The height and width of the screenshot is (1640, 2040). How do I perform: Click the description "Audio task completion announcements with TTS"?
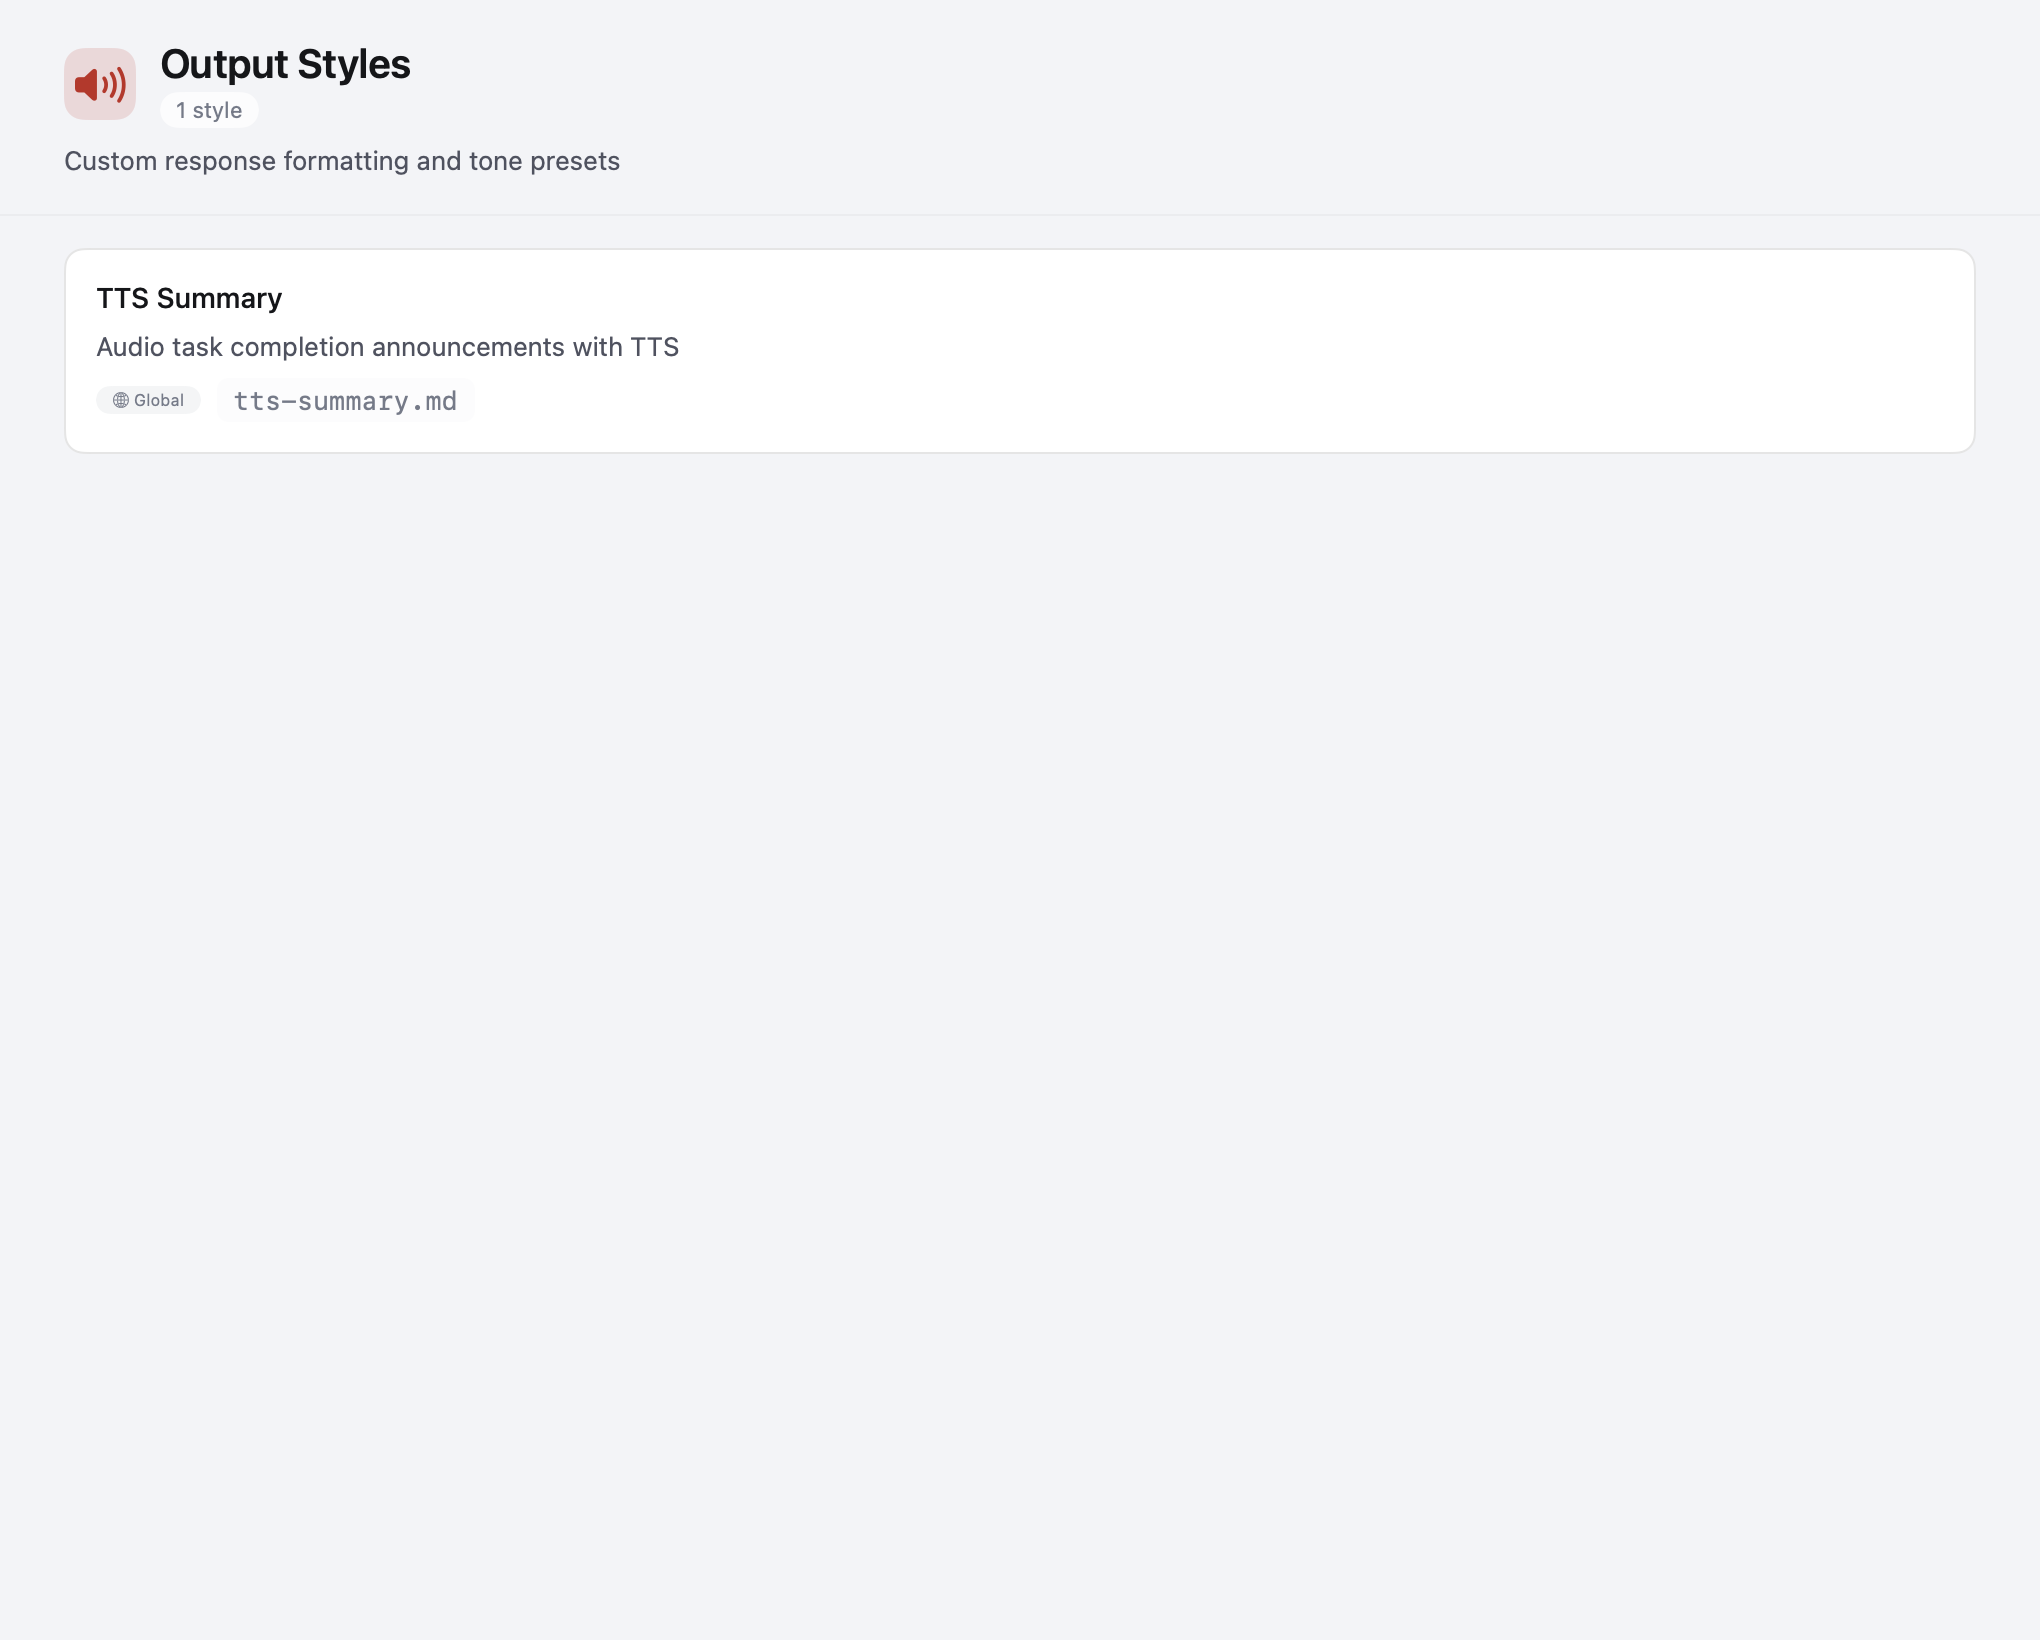click(x=388, y=347)
